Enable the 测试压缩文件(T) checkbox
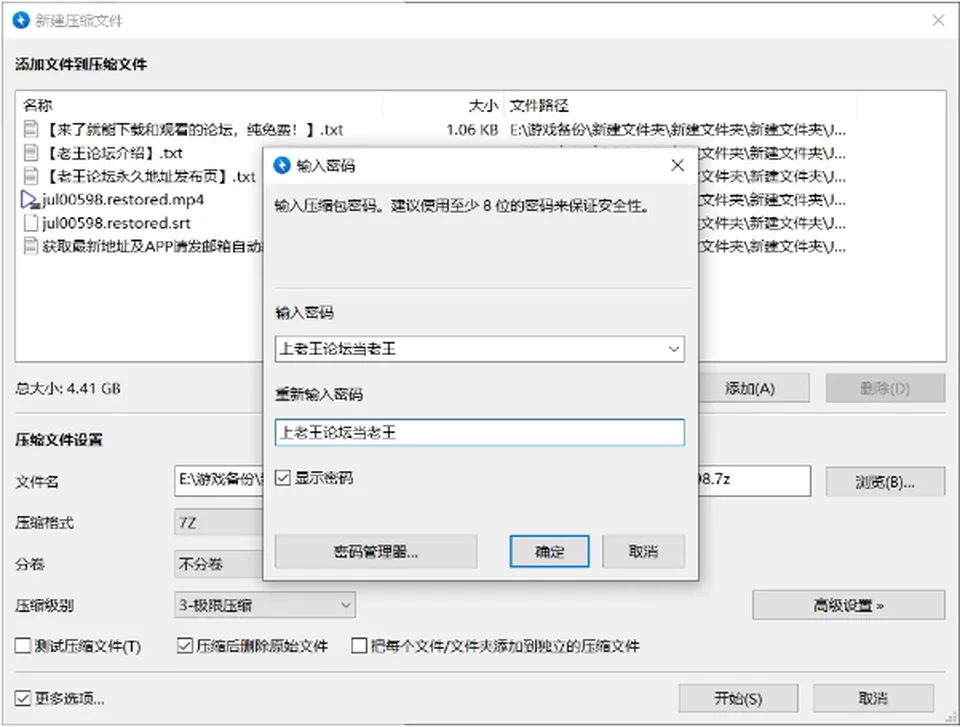960x727 pixels. click(23, 646)
